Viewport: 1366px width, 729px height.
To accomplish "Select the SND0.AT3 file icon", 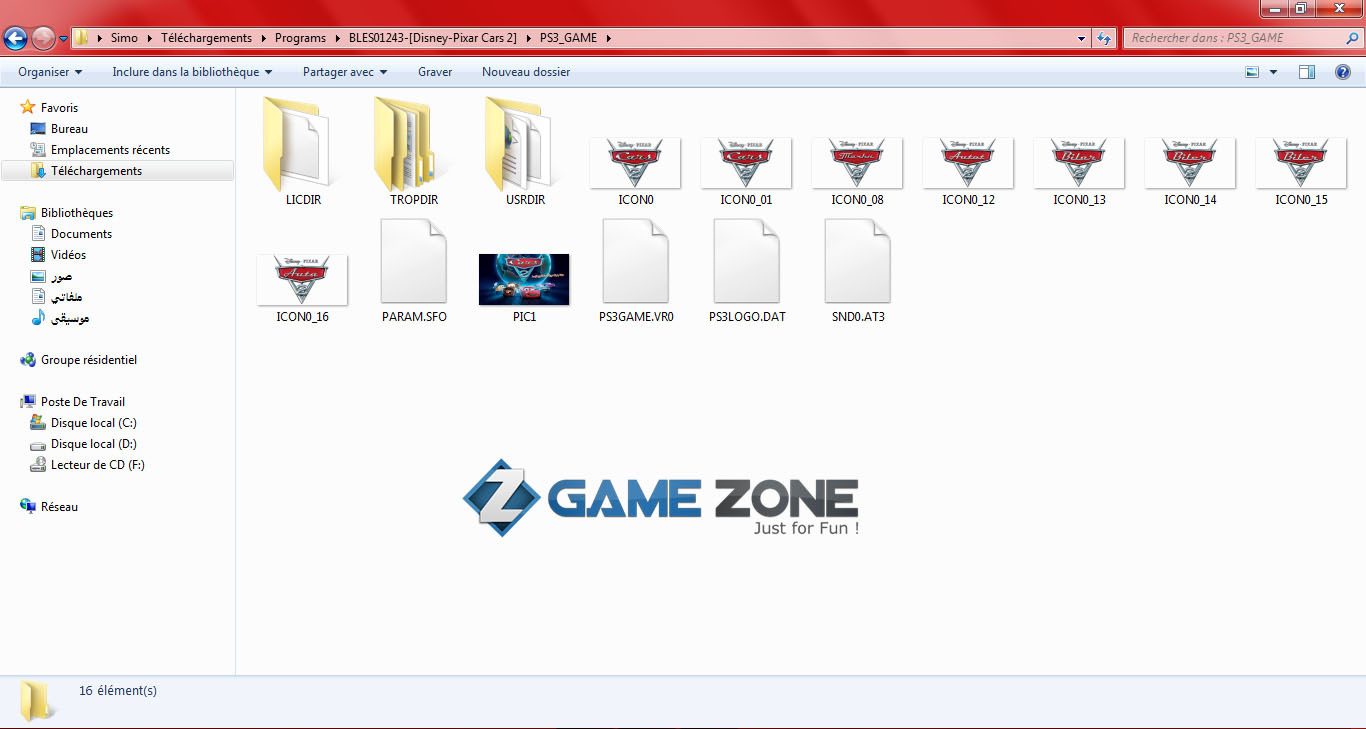I will coord(857,262).
